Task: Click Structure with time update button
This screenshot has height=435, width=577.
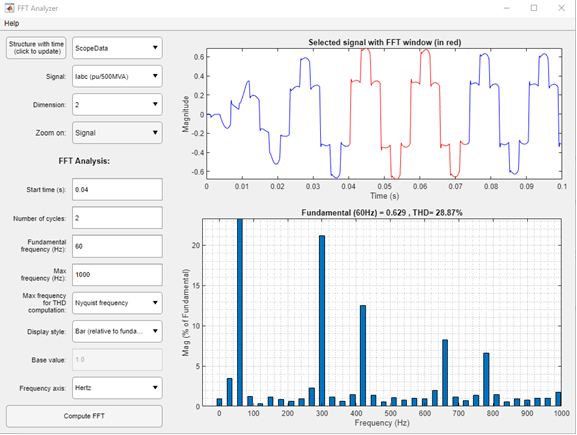Action: 36,48
